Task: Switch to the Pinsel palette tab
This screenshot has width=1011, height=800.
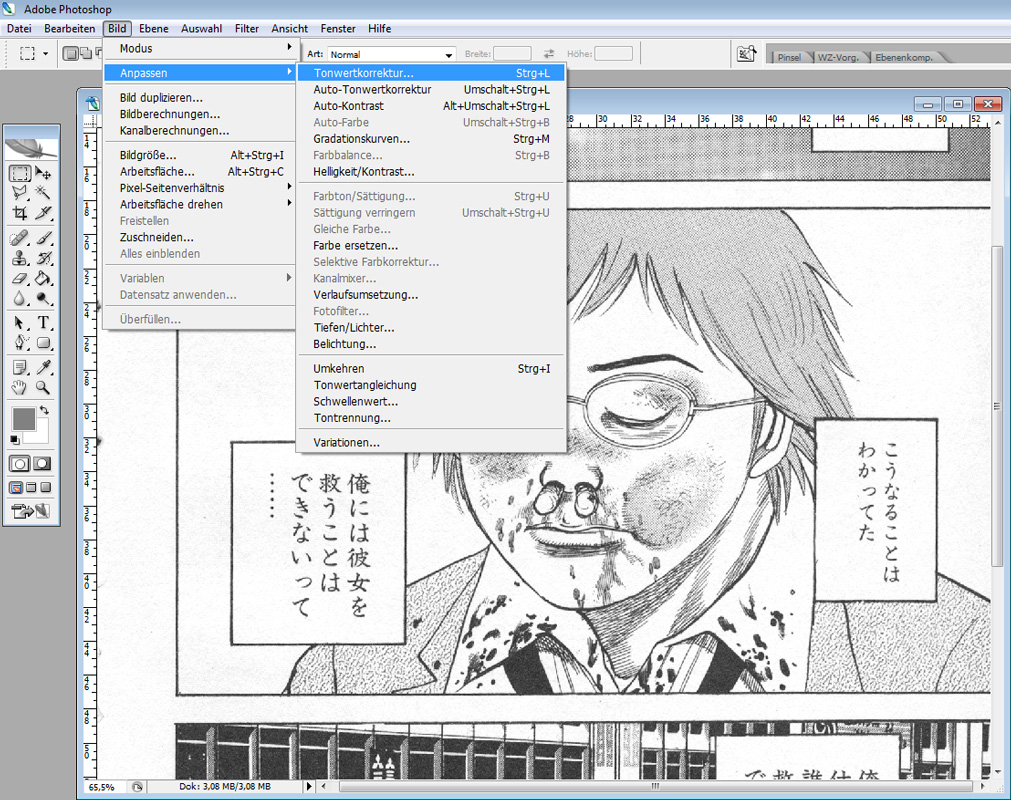Action: pos(789,57)
